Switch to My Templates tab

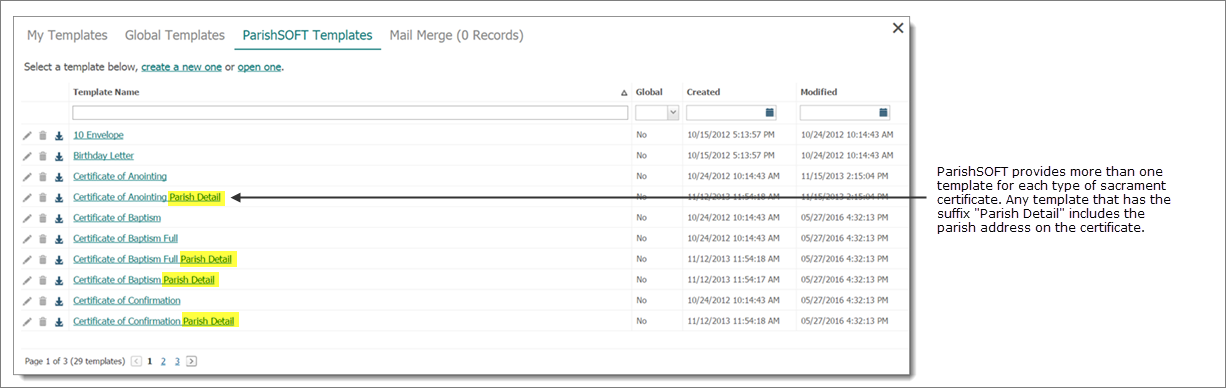67,35
